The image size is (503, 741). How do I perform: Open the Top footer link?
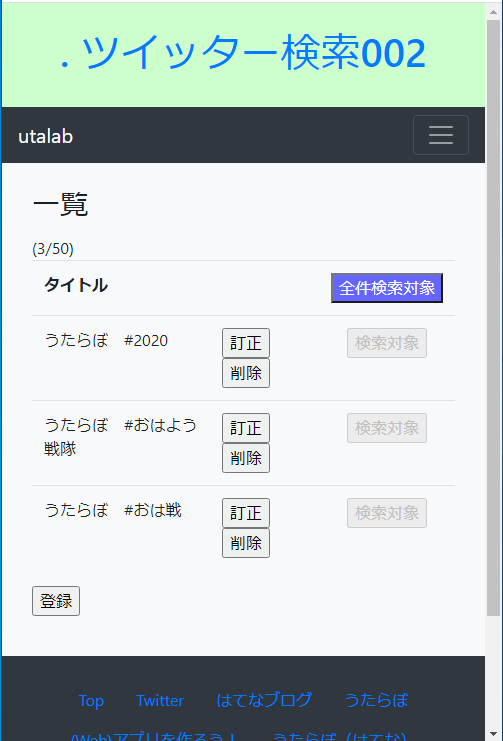tap(91, 700)
